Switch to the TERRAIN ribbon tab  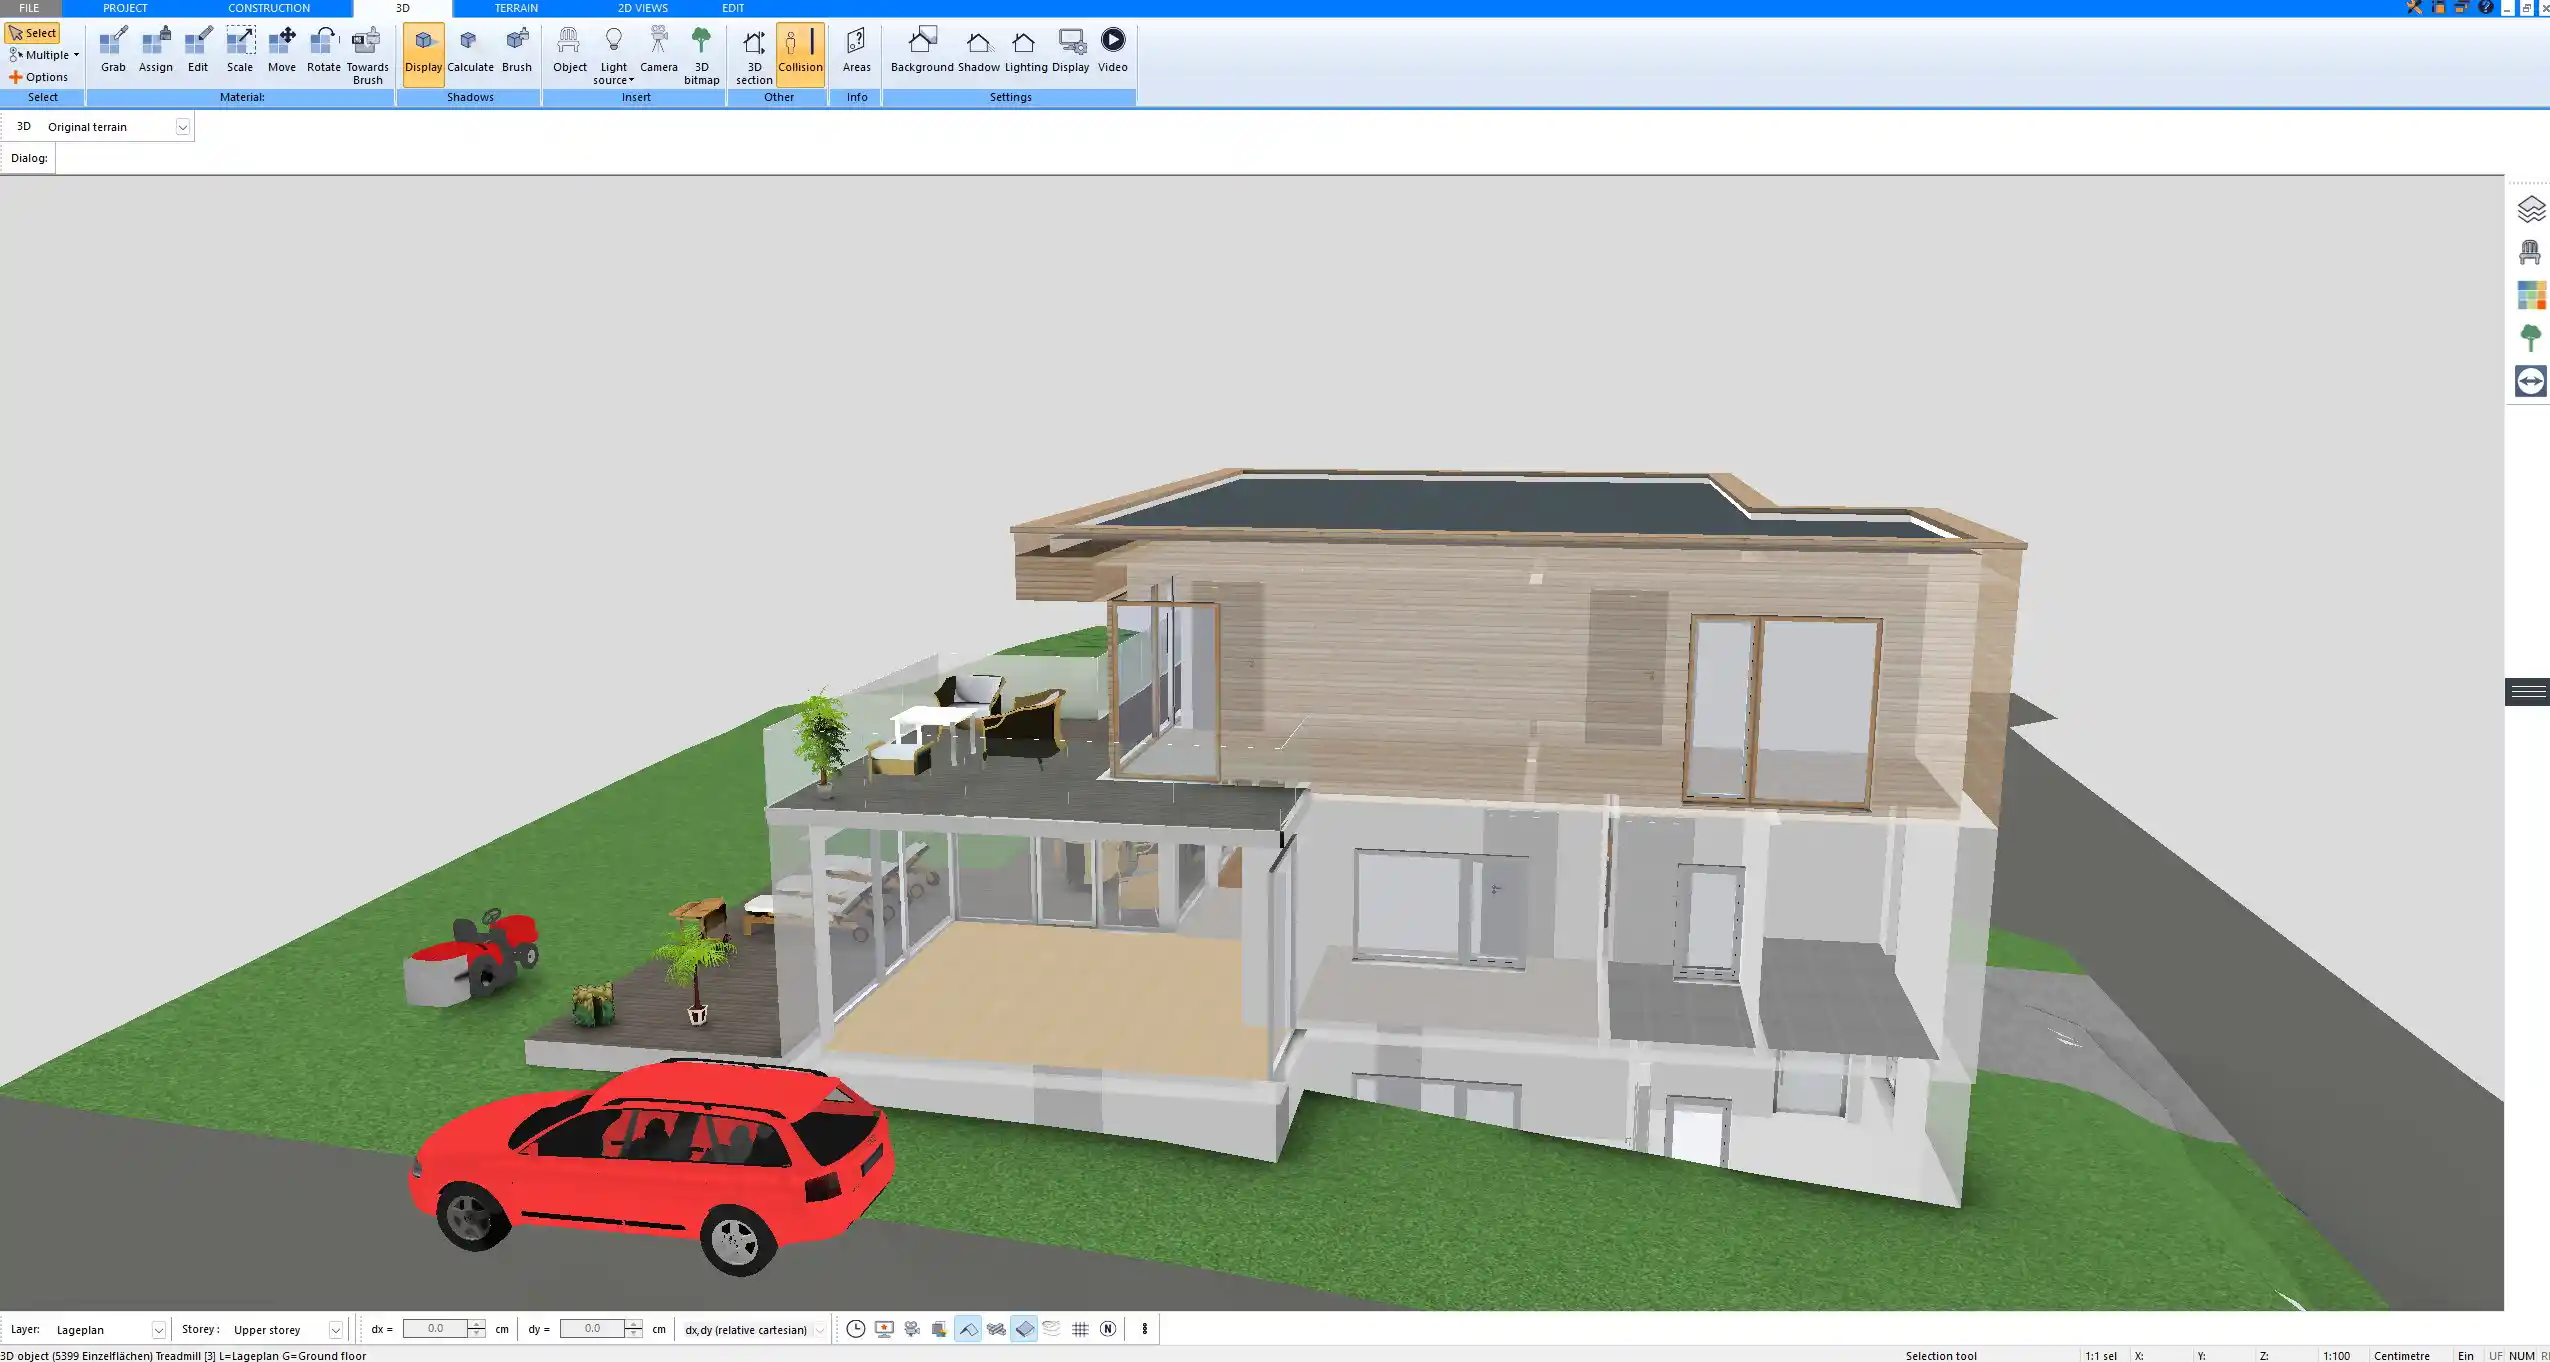515,7
